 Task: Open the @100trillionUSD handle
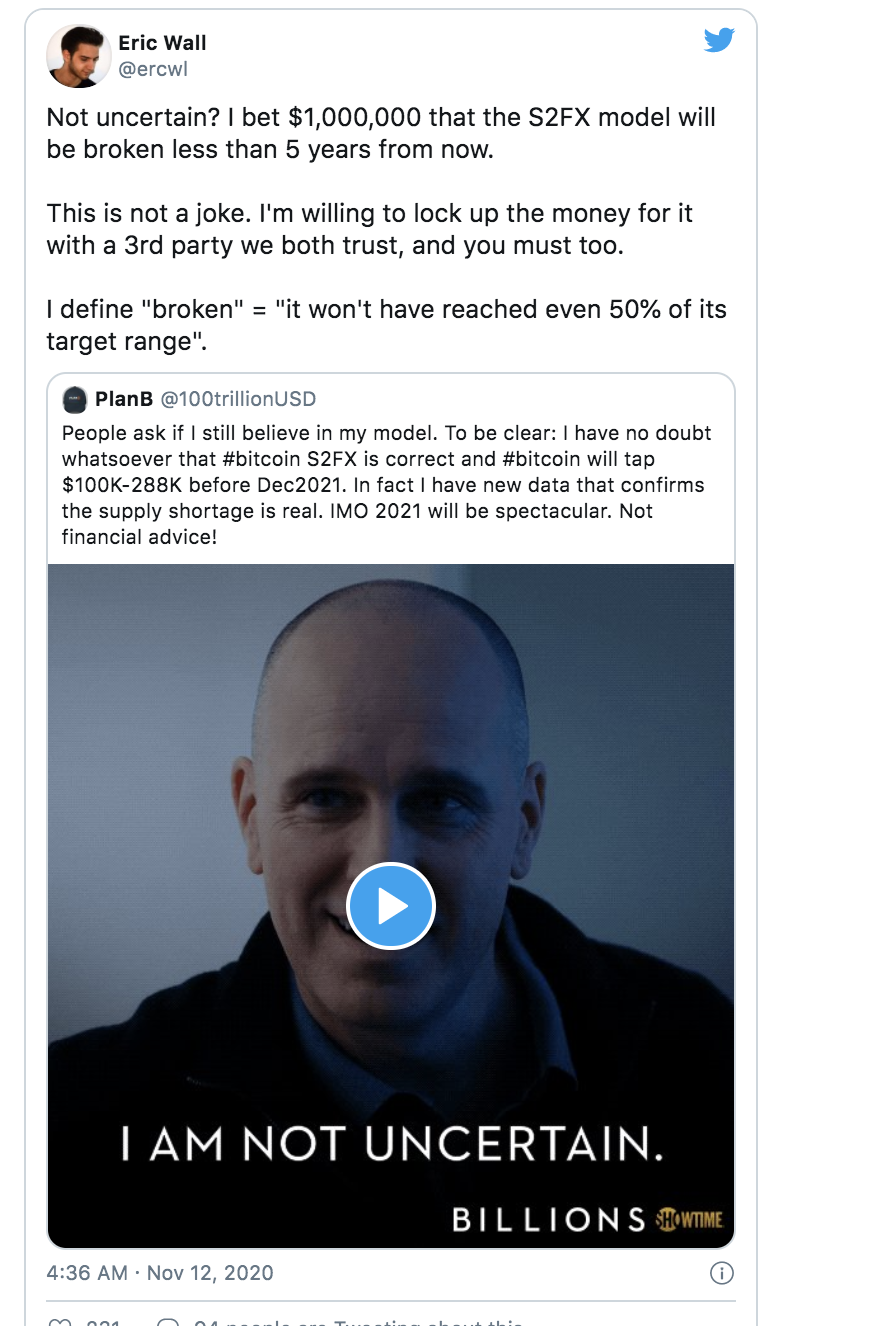coord(238,400)
